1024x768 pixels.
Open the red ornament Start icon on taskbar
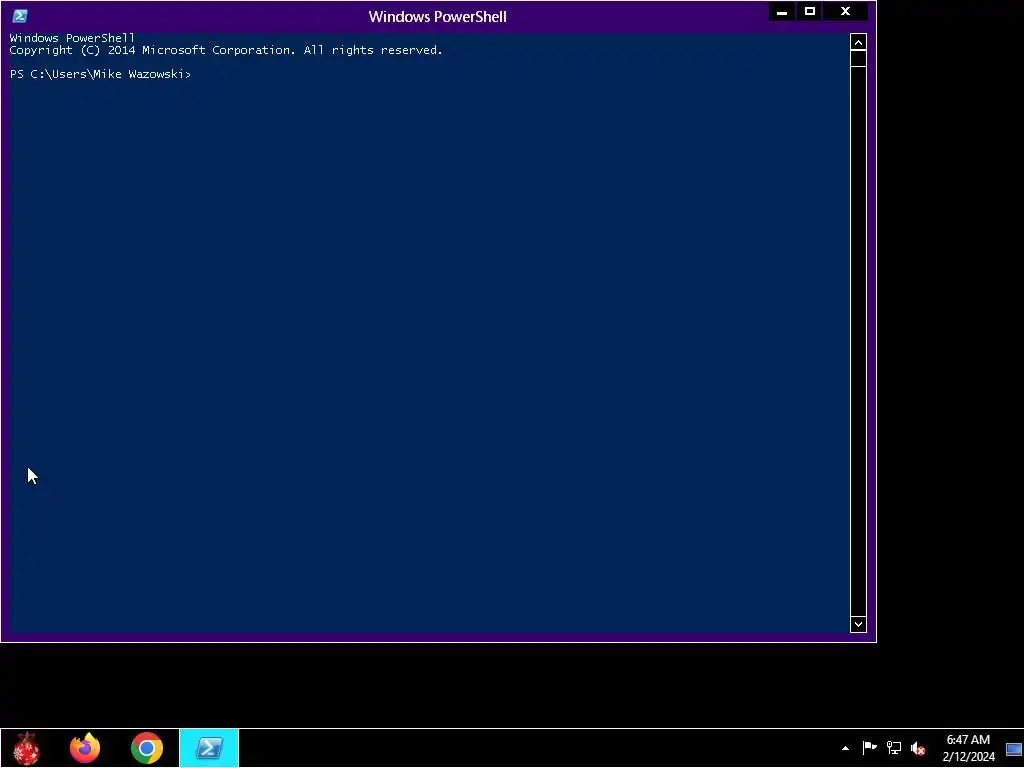(26, 748)
